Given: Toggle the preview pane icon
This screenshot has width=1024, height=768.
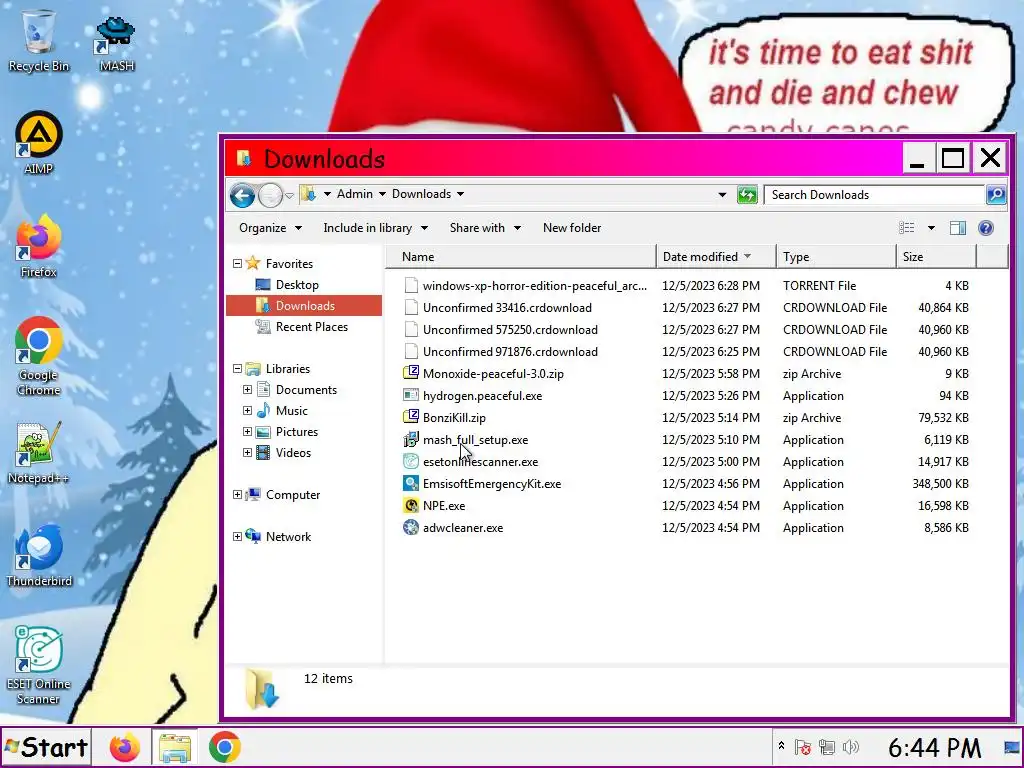Looking at the screenshot, I should (957, 228).
